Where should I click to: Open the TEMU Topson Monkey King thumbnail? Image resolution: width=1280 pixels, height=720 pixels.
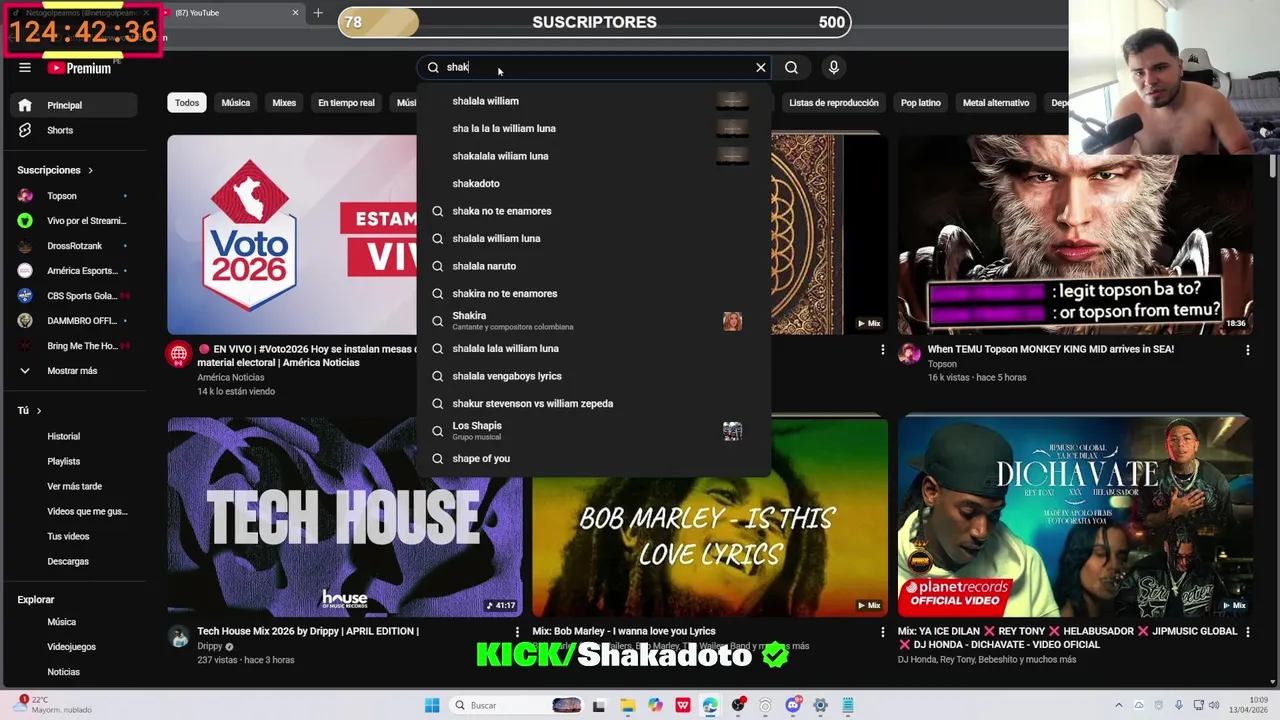point(1075,234)
